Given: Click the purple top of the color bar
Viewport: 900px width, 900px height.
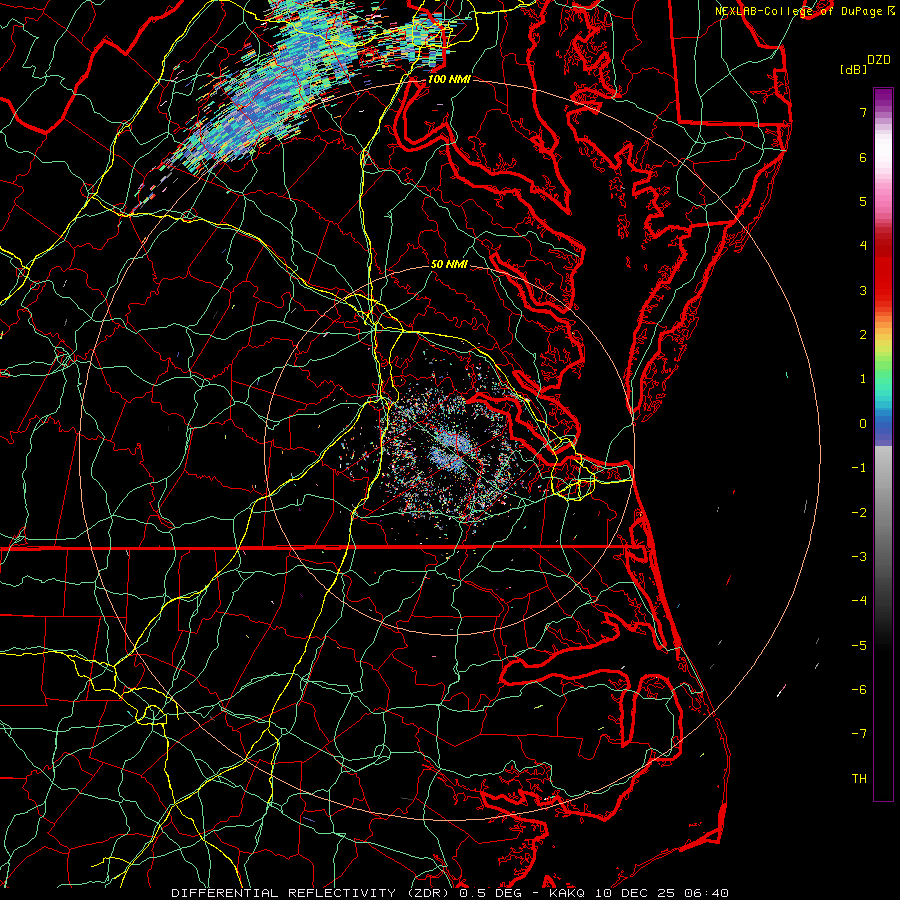Looking at the screenshot, I should 883,98.
